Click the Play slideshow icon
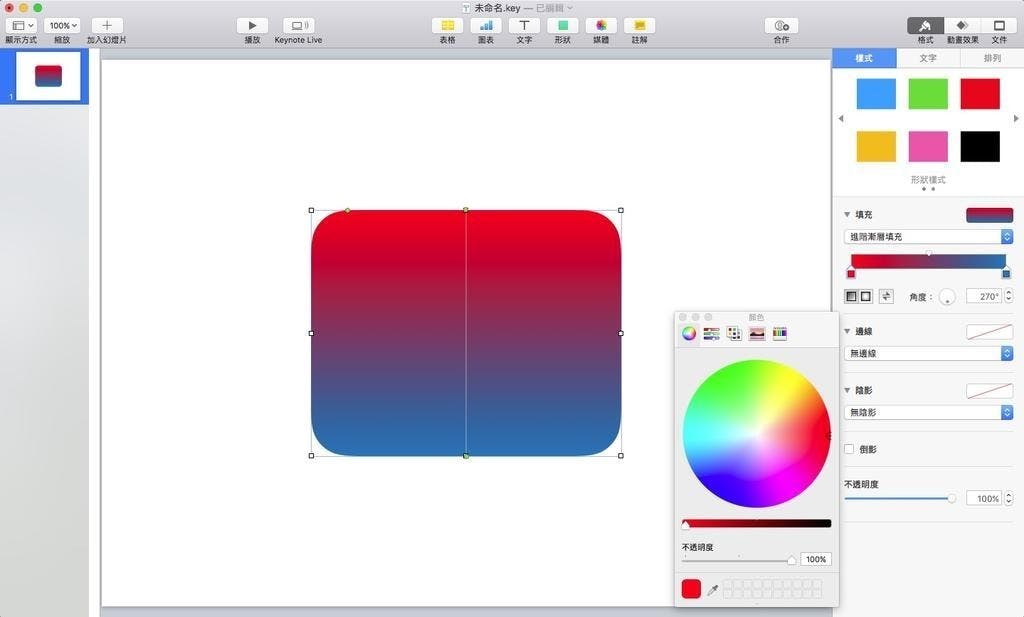The height and width of the screenshot is (617, 1024). click(252, 25)
